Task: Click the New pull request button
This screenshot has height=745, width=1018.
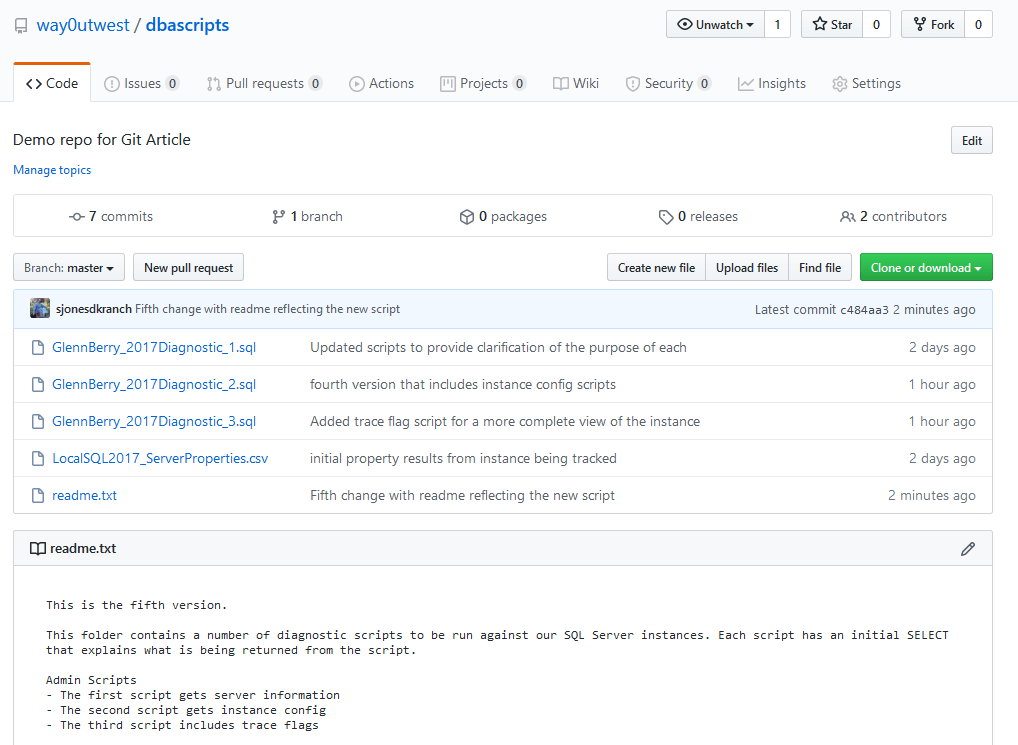Action: [x=188, y=268]
